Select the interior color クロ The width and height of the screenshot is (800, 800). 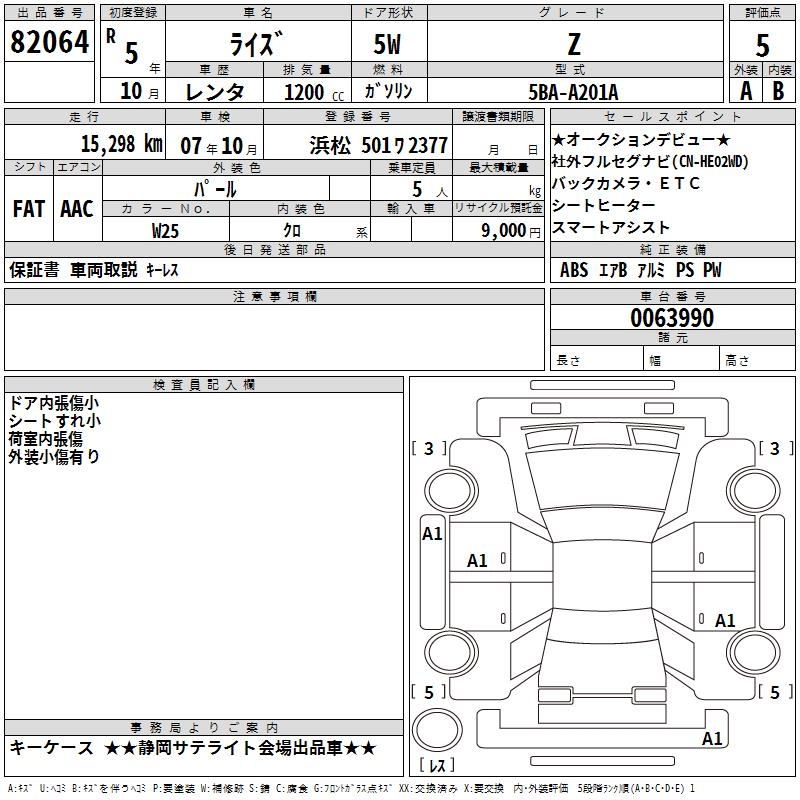click(x=292, y=230)
